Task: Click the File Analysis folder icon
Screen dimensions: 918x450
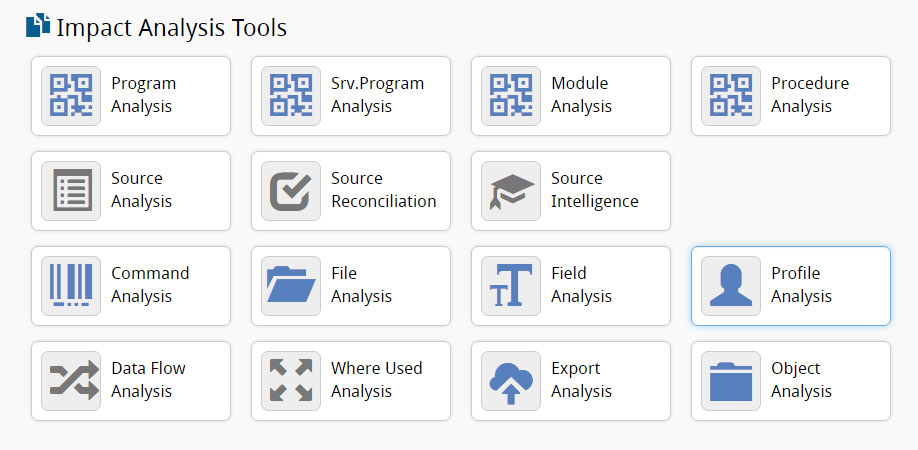Action: point(291,286)
